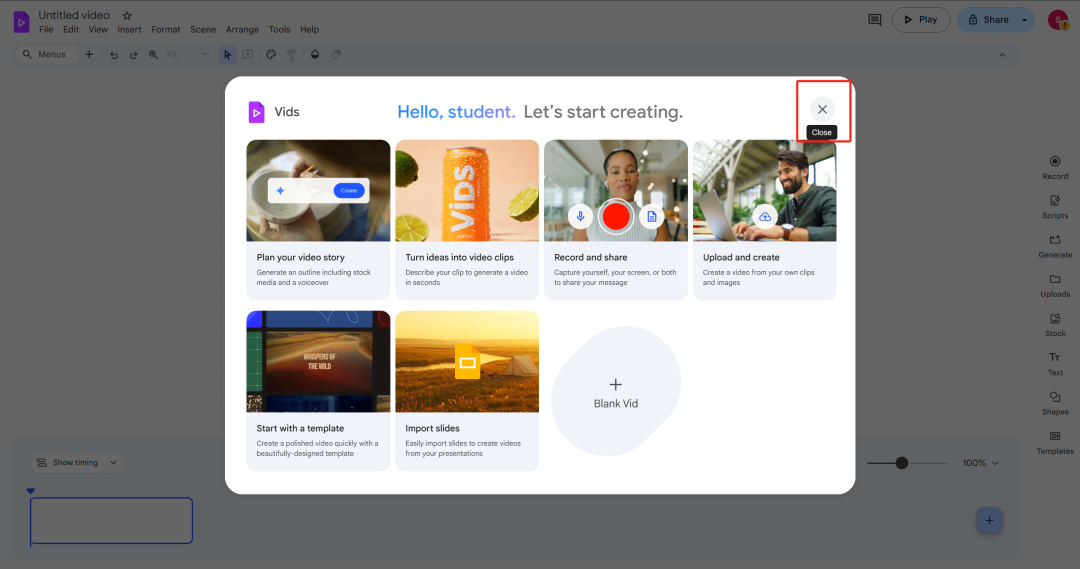Open the Scene menu
Screen dimensions: 1080x569
(x=203, y=30)
